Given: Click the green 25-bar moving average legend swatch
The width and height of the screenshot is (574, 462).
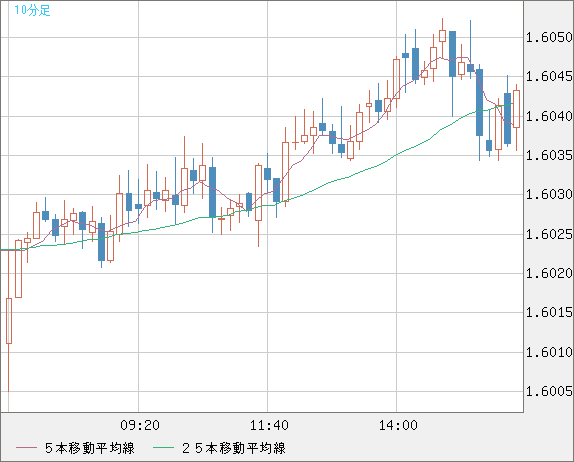Looking at the screenshot, I should 163,448.
